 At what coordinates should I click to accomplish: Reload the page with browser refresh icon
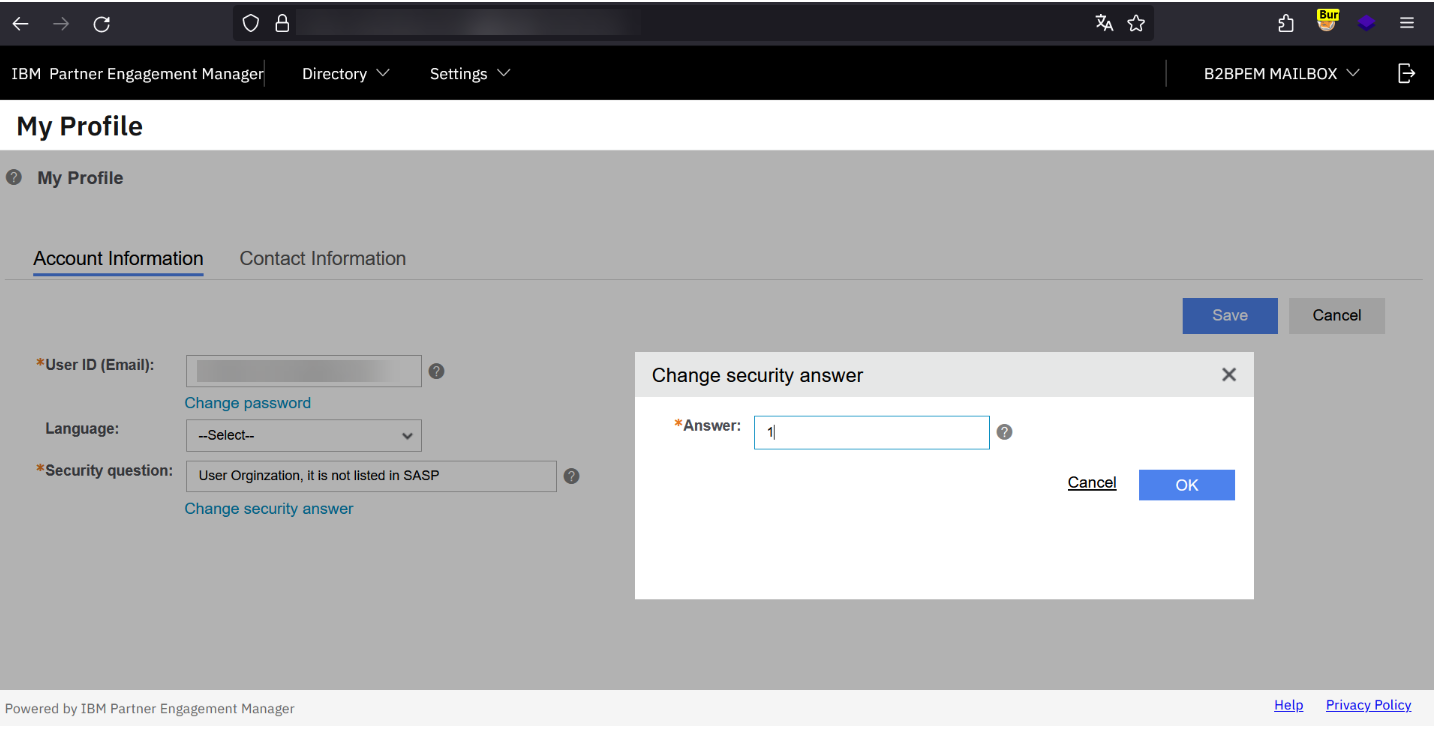tap(101, 24)
